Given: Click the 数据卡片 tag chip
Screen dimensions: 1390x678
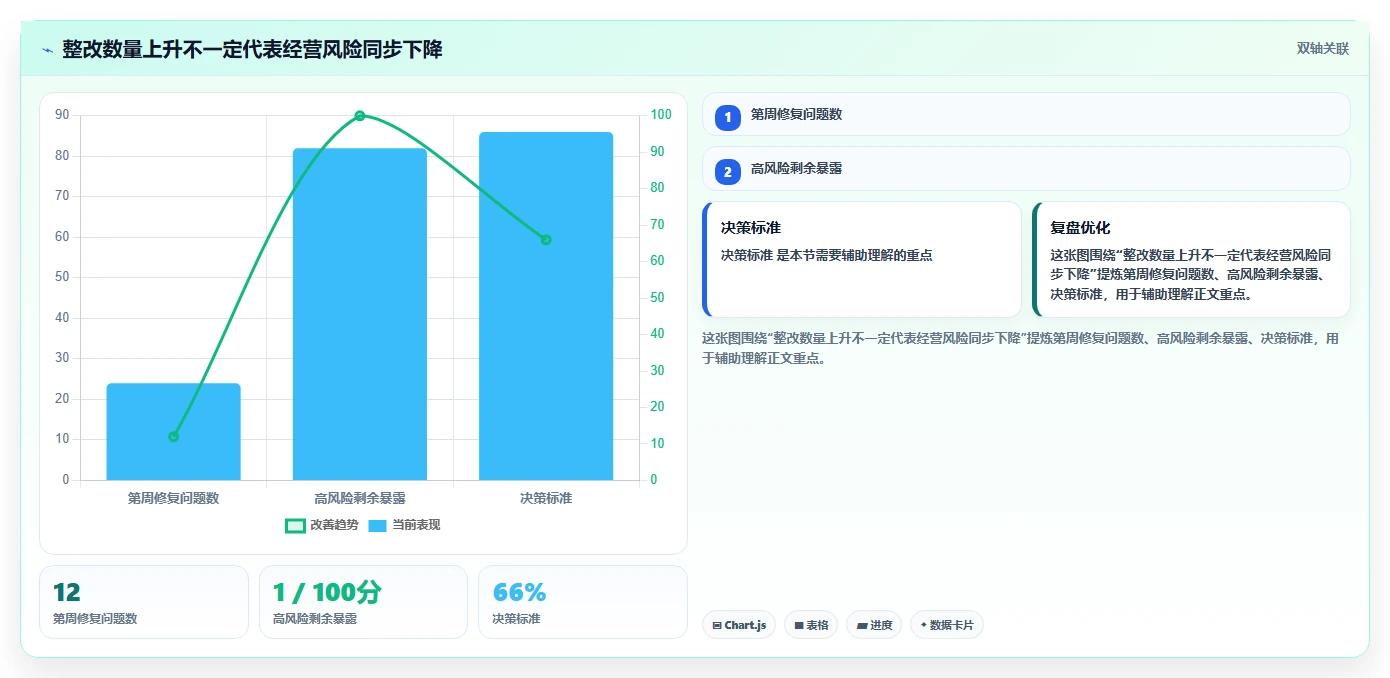Looking at the screenshot, I should pos(947,625).
